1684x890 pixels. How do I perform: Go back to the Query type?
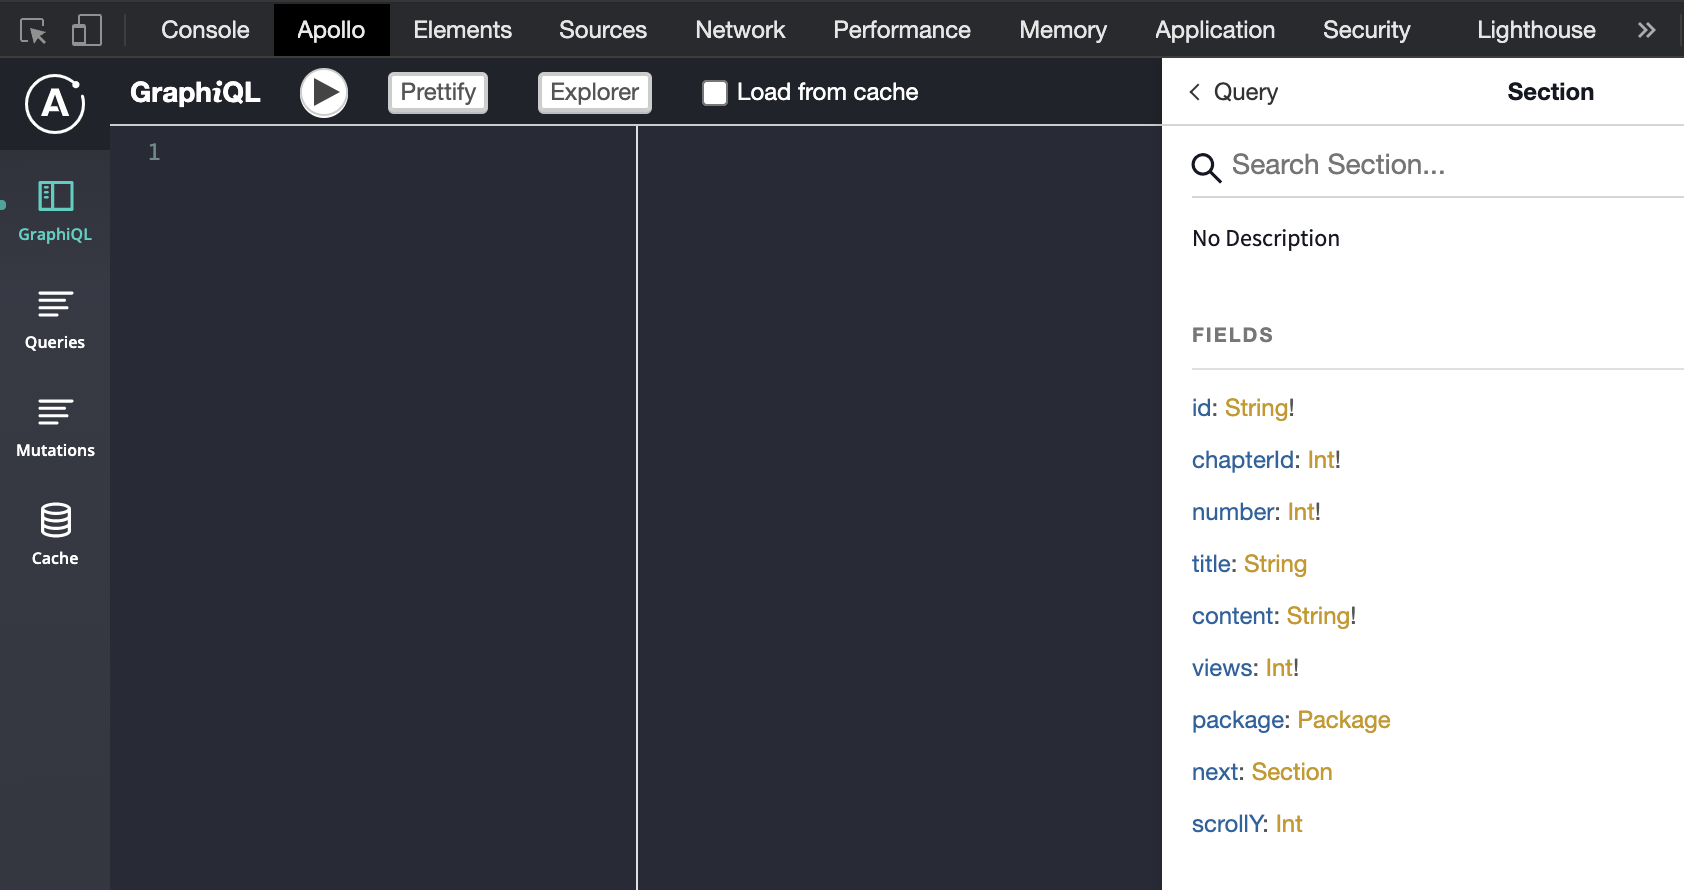click(x=1234, y=92)
